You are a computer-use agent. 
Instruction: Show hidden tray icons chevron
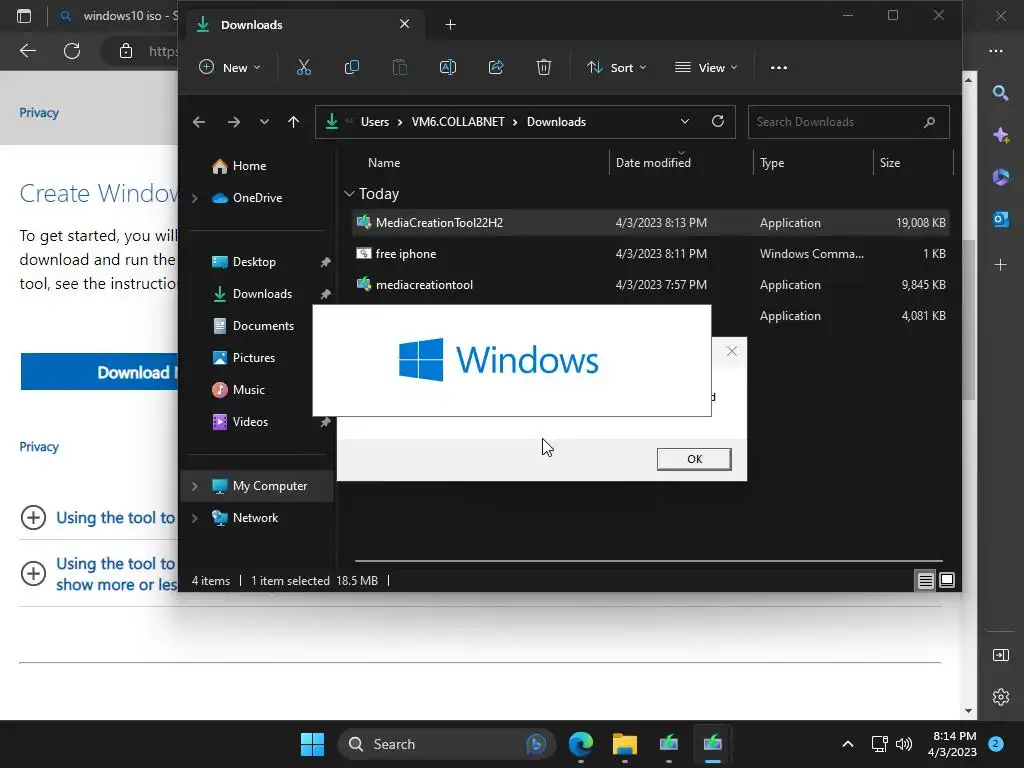pyautogui.click(x=848, y=744)
